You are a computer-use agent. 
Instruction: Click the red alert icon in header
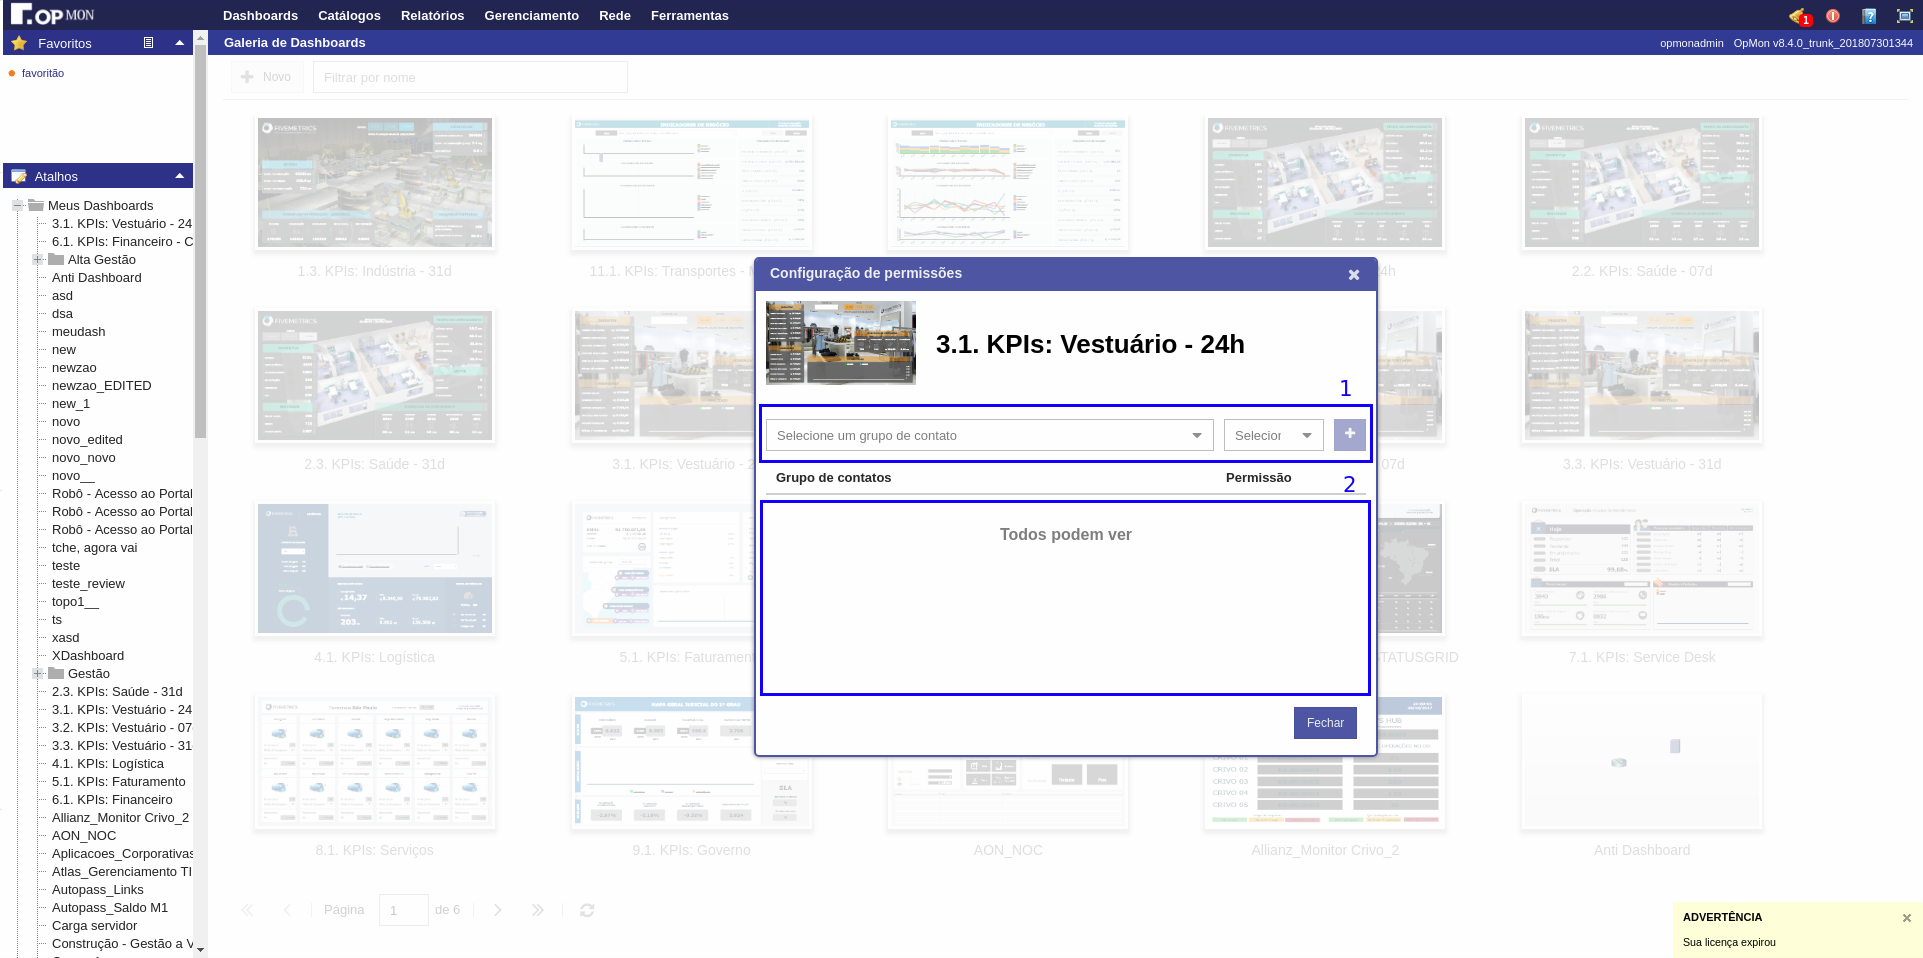click(1832, 16)
